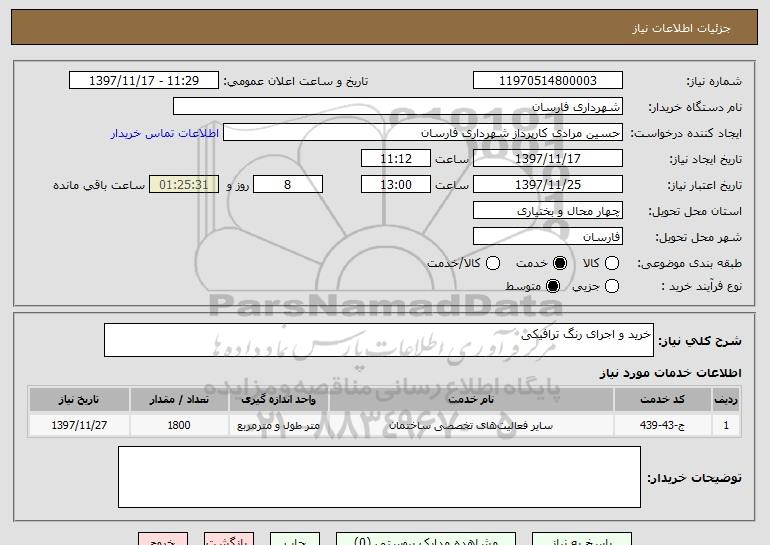Click the buyer notes text area
The width and height of the screenshot is (770, 545).
(x=379, y=477)
